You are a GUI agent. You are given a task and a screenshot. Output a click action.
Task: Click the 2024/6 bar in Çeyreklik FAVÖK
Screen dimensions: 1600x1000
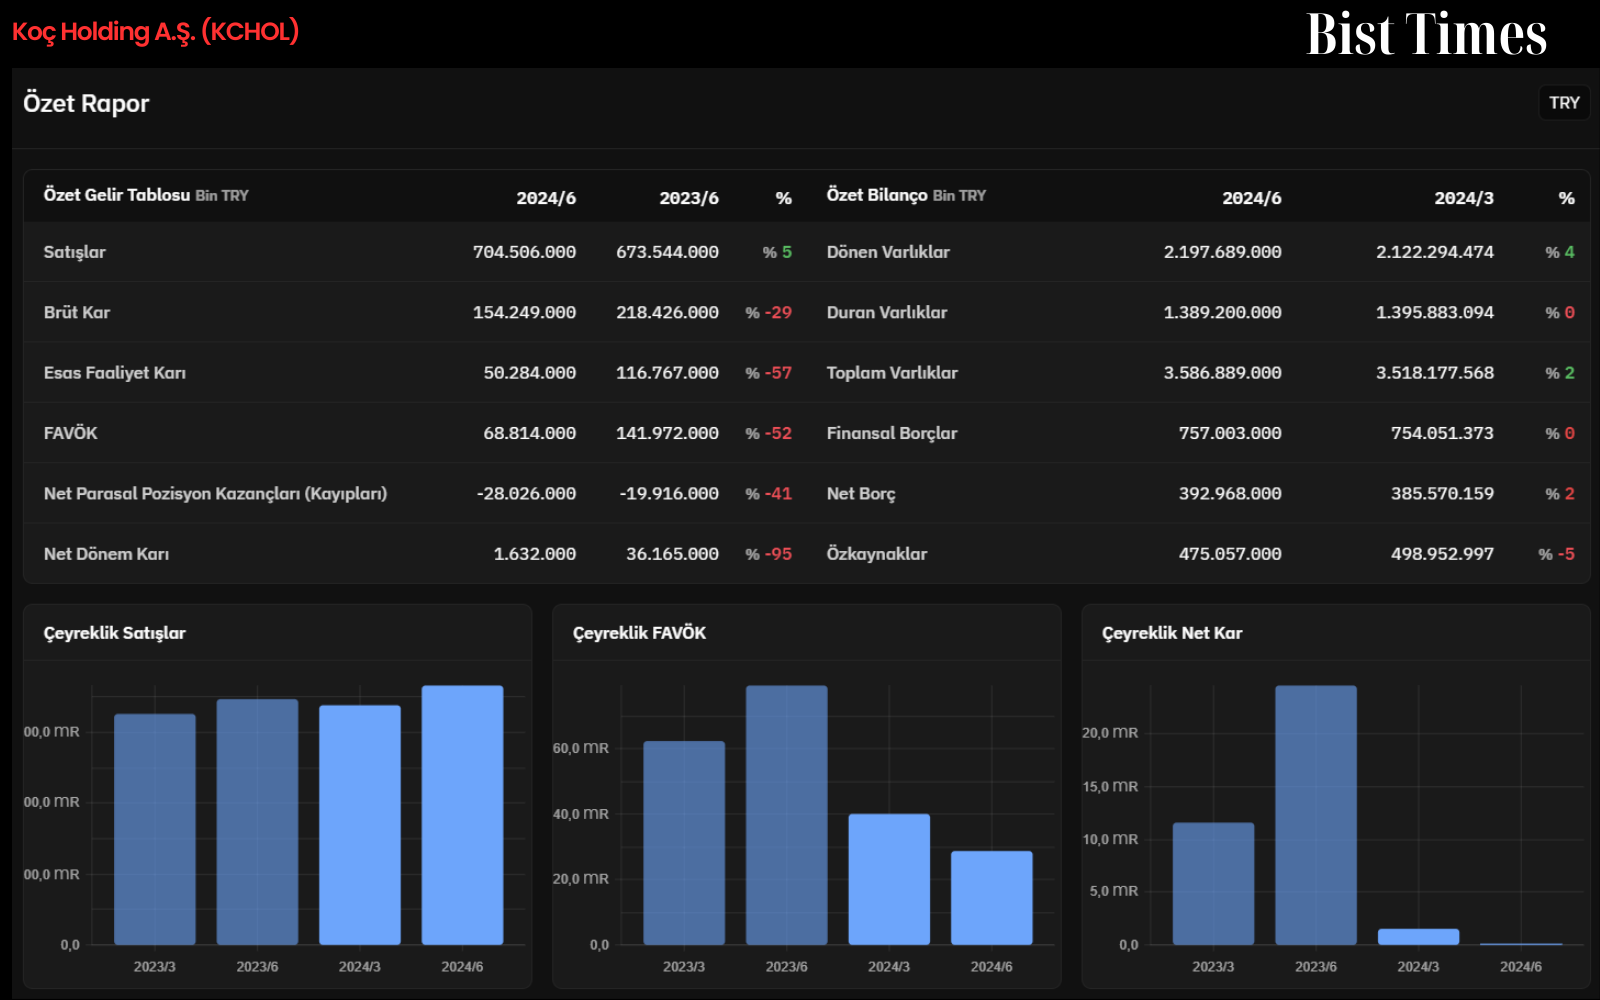991,898
